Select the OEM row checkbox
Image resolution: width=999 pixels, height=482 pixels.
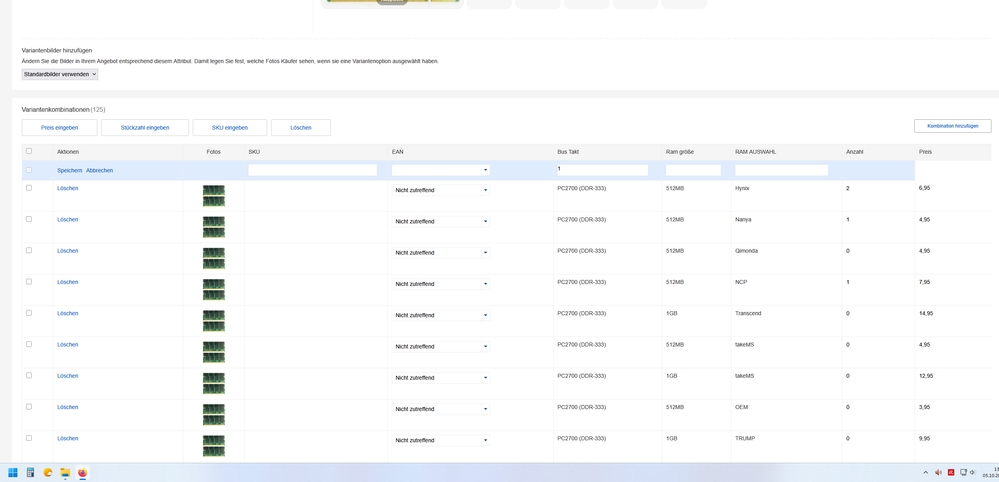click(x=29, y=406)
